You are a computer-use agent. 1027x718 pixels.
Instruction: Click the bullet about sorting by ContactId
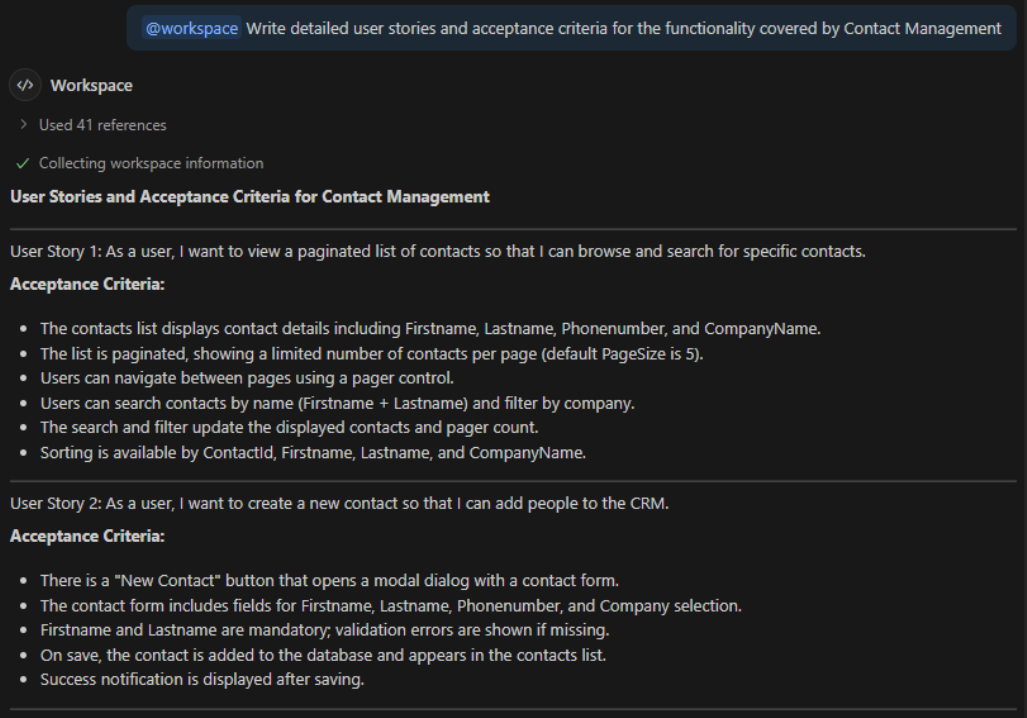312,453
